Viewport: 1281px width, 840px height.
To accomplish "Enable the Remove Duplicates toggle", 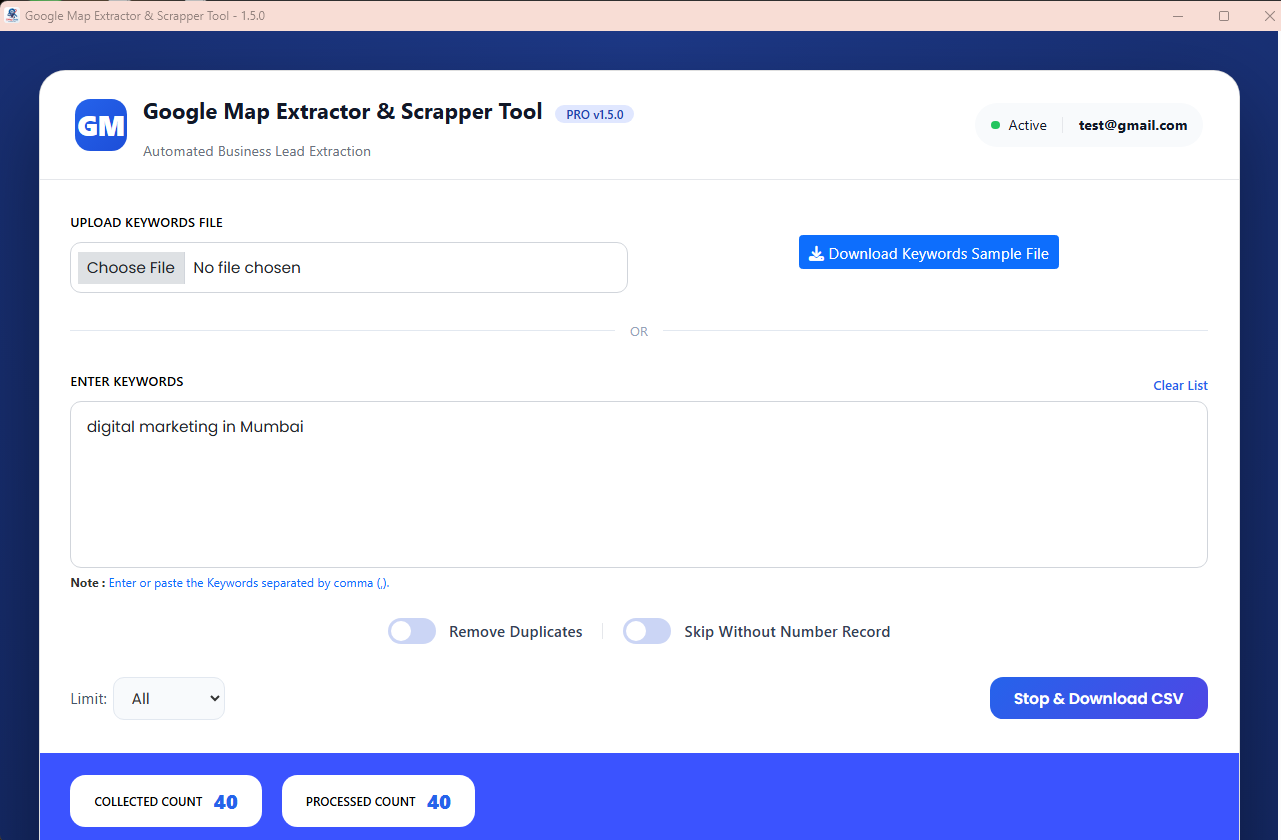I will pos(412,631).
